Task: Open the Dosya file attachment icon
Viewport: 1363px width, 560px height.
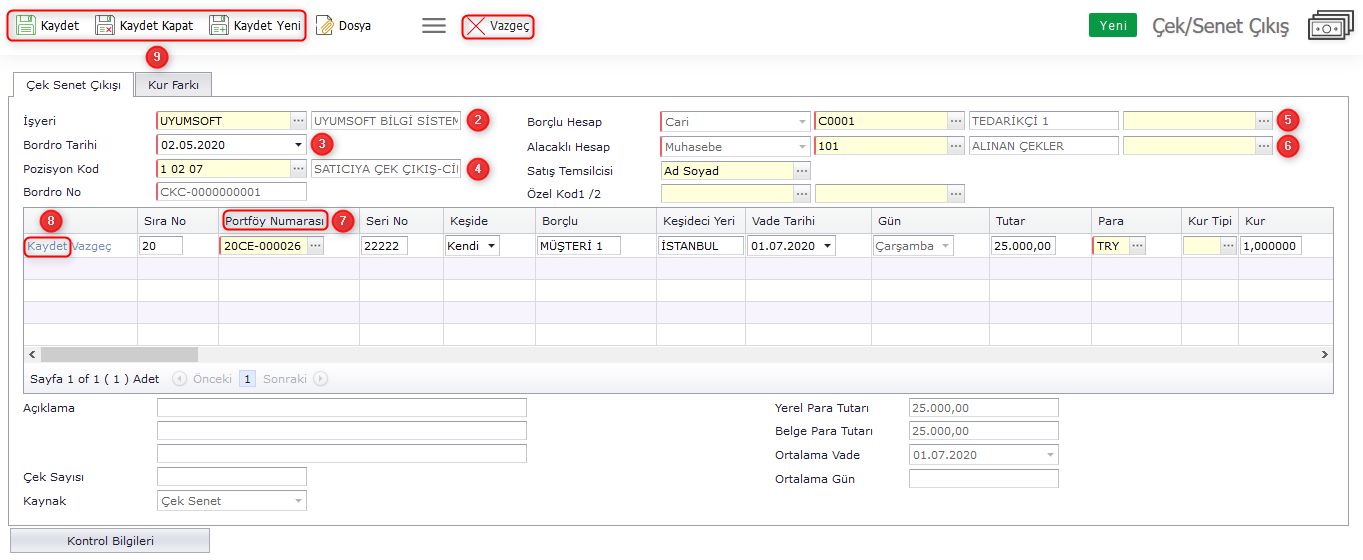Action: pyautogui.click(x=325, y=26)
